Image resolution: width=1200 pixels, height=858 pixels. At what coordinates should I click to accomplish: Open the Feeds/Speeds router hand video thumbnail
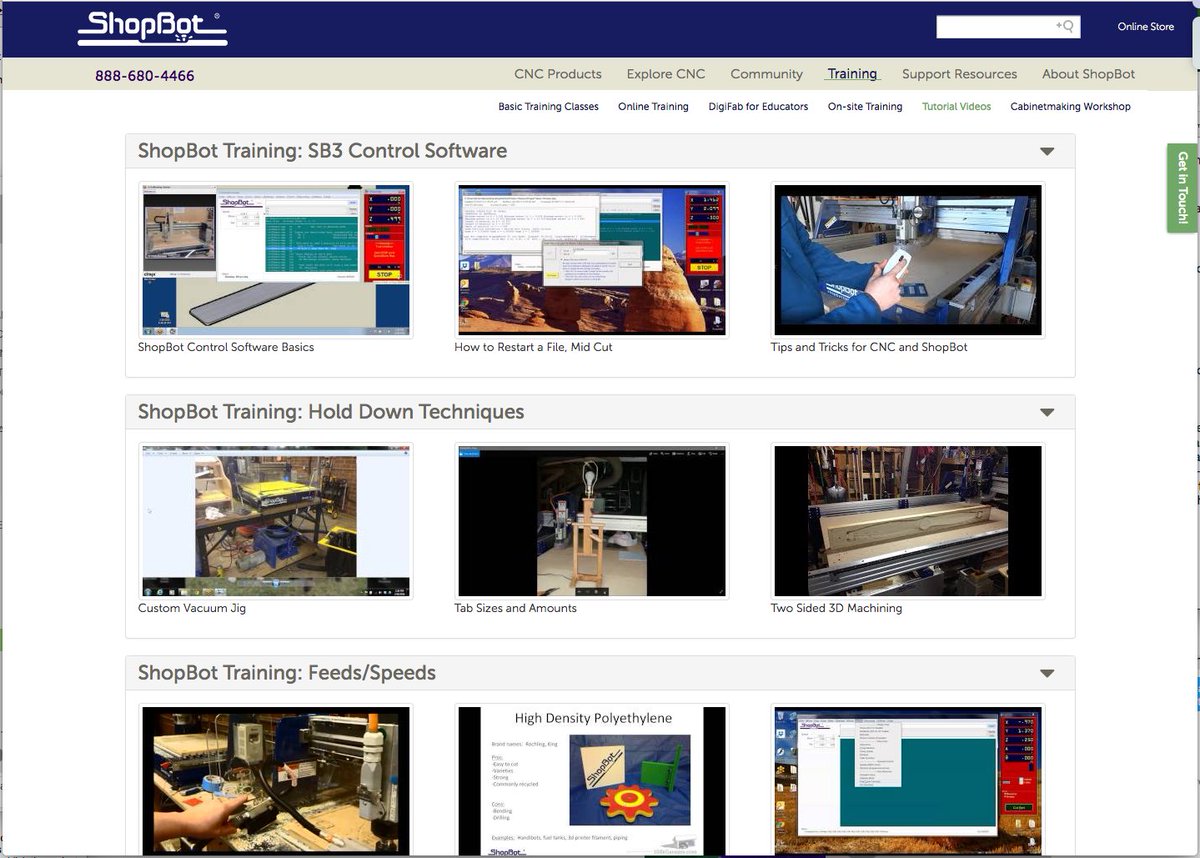[x=276, y=780]
